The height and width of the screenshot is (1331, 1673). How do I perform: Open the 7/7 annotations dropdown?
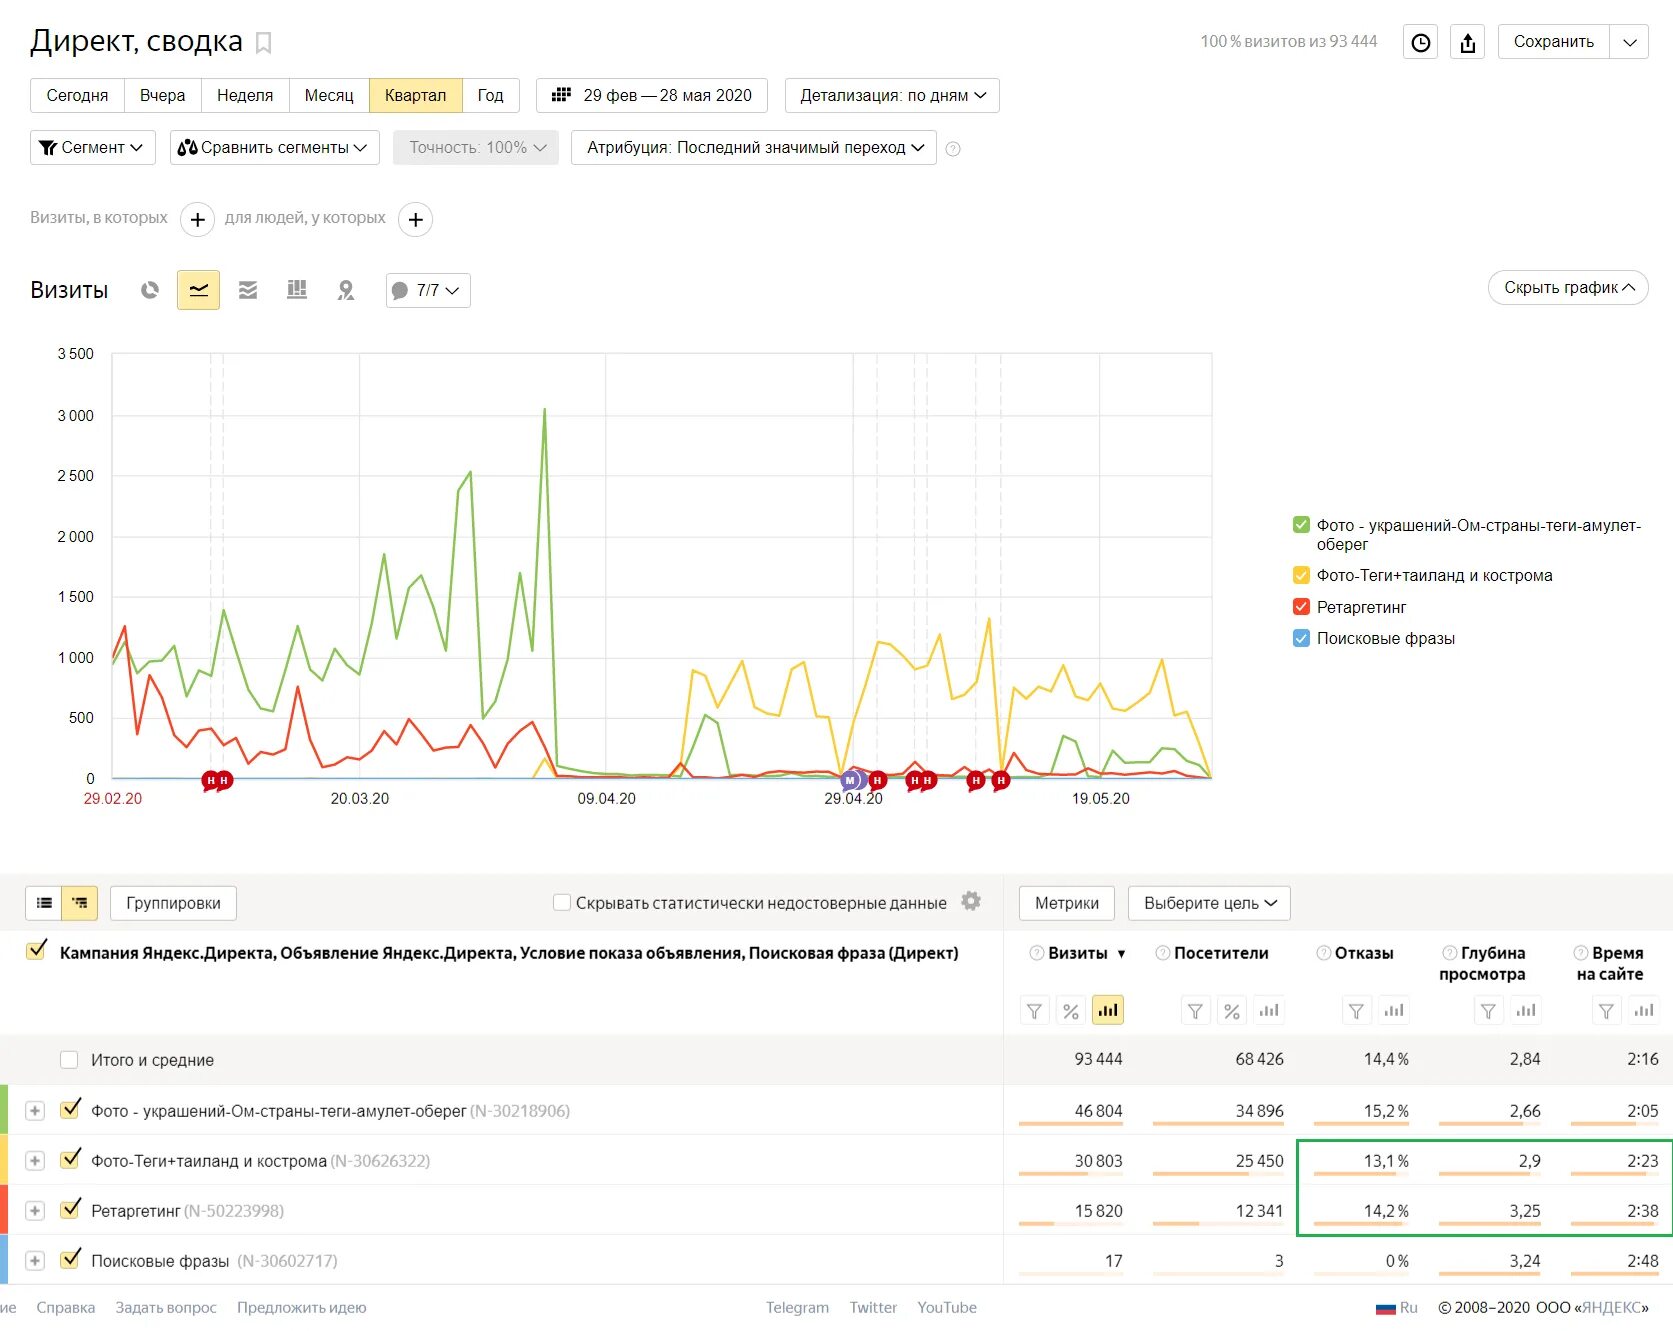click(x=428, y=290)
